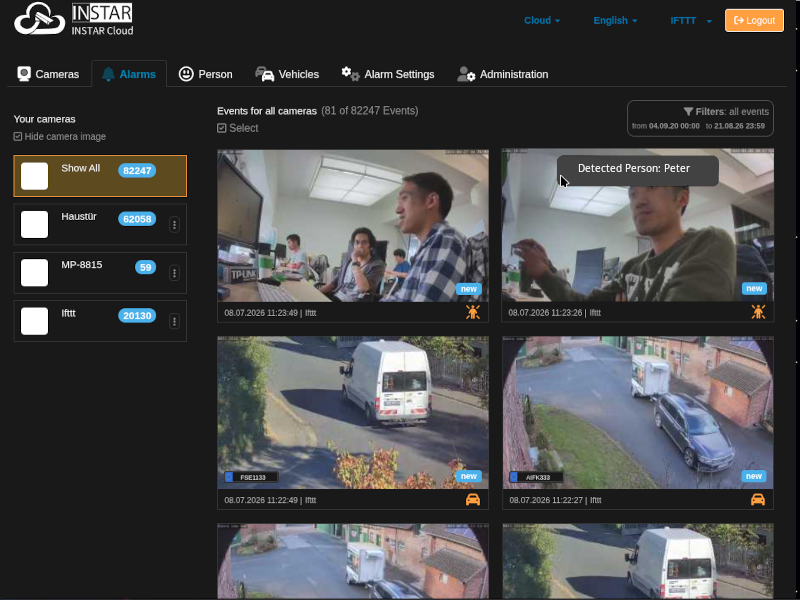Screen dimensions: 800x600
Task: Click the person detection icon on 11:23:26 event
Action: click(x=758, y=312)
